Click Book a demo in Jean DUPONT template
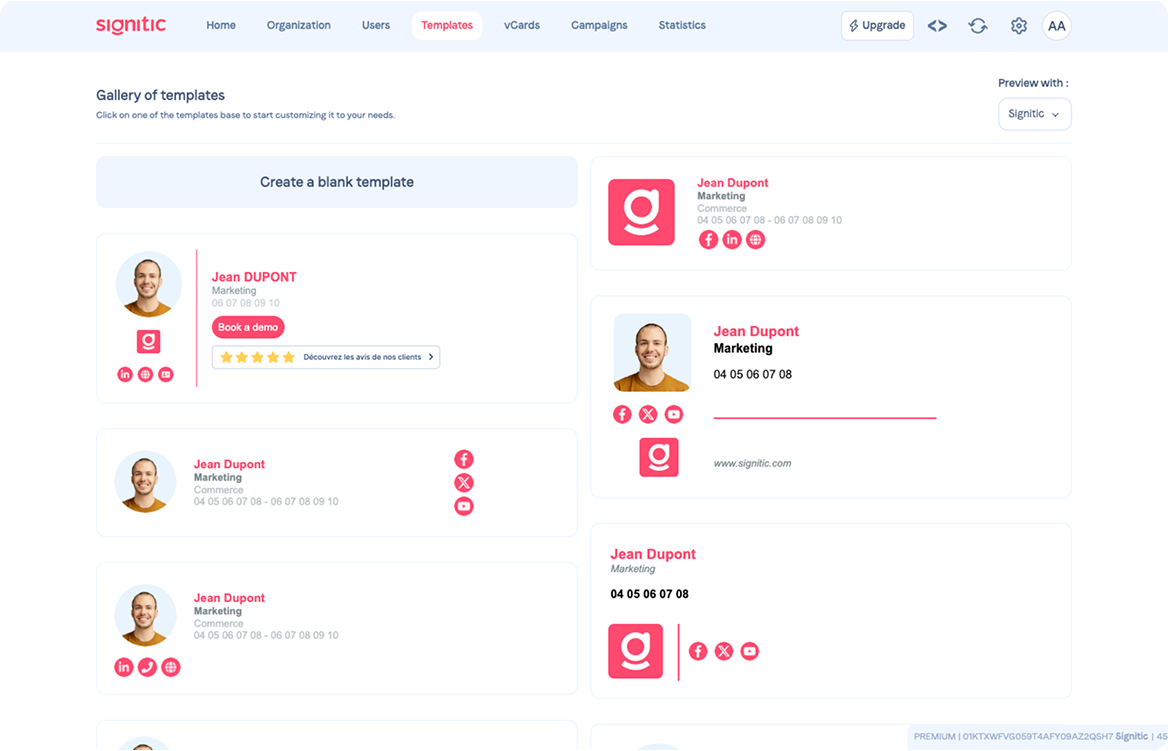Viewport: 1168px width, 751px height. pyautogui.click(x=248, y=327)
